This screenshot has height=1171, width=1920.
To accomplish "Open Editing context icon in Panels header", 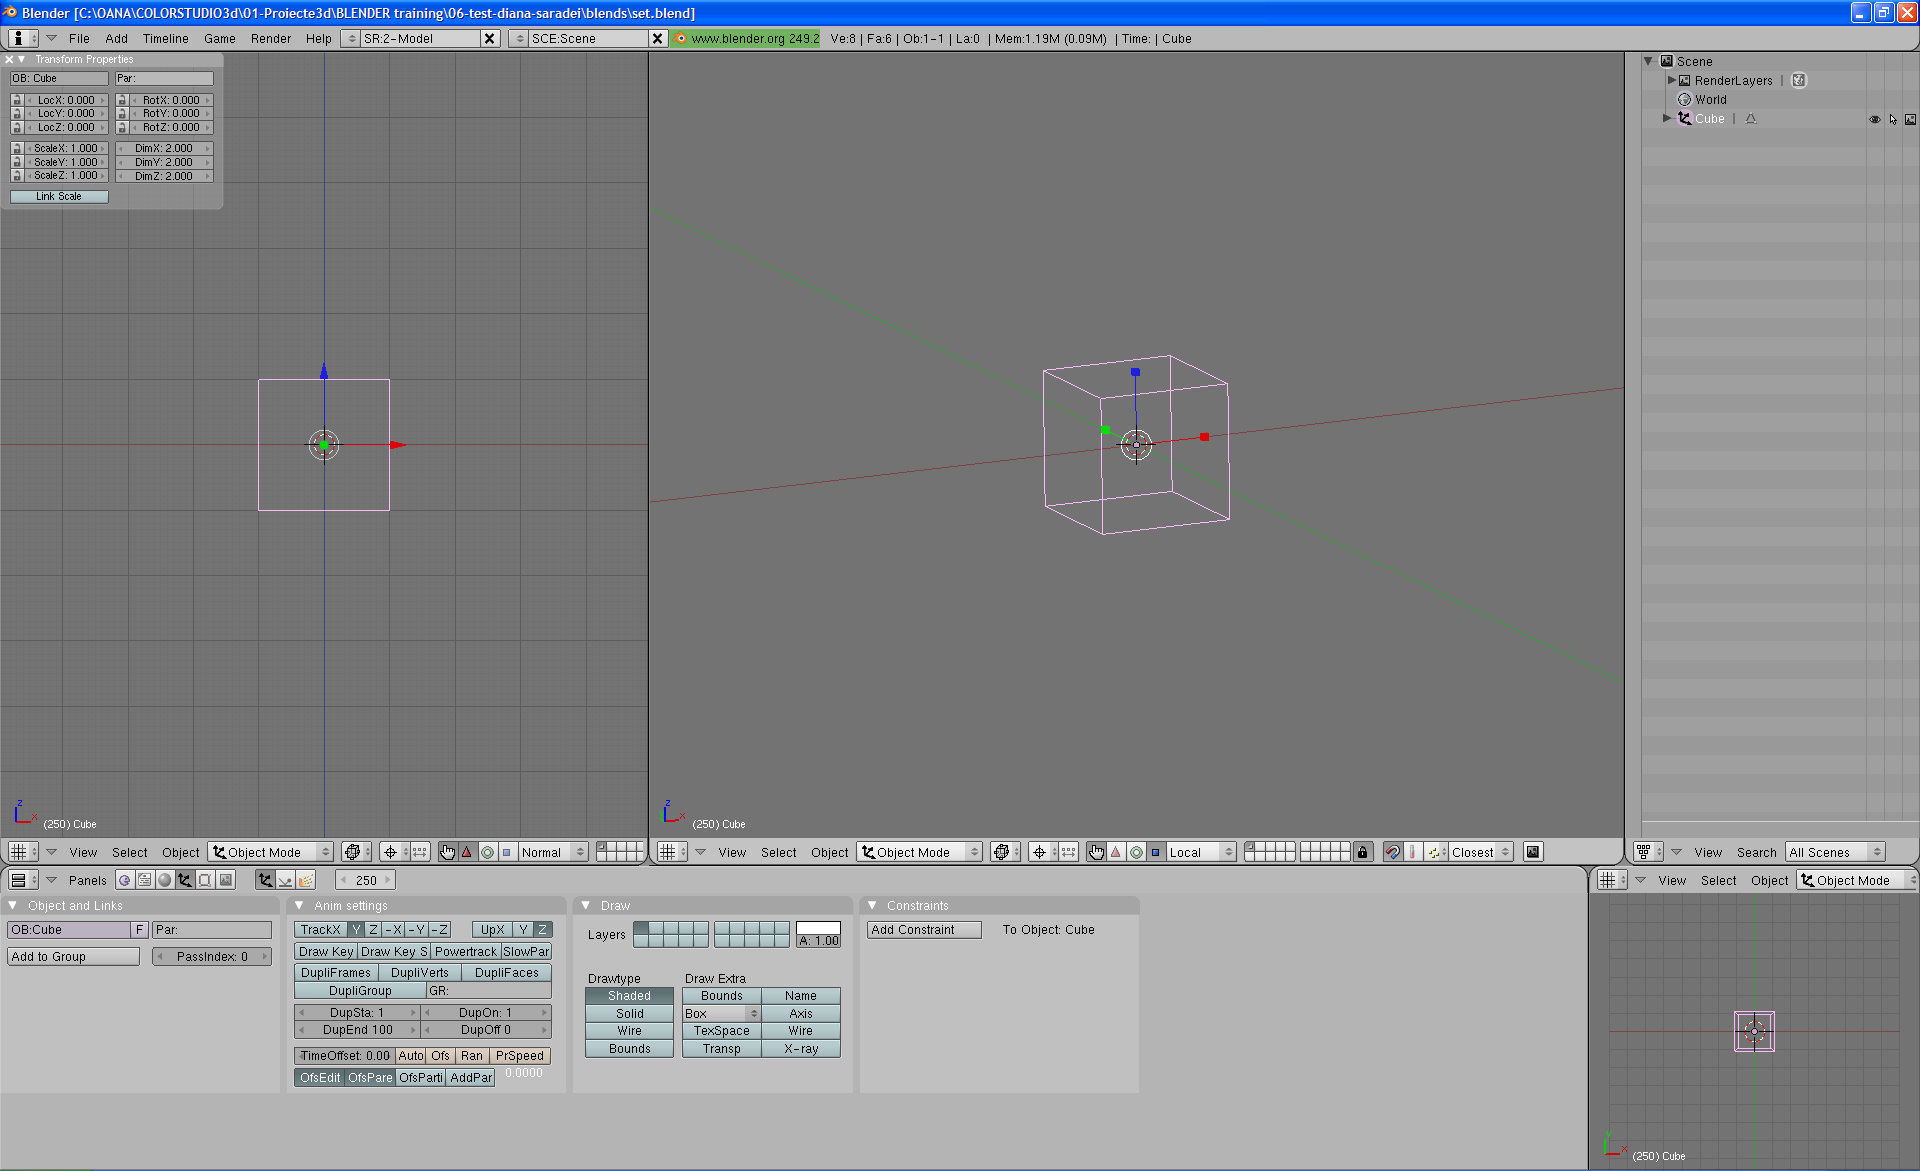I will 205,880.
